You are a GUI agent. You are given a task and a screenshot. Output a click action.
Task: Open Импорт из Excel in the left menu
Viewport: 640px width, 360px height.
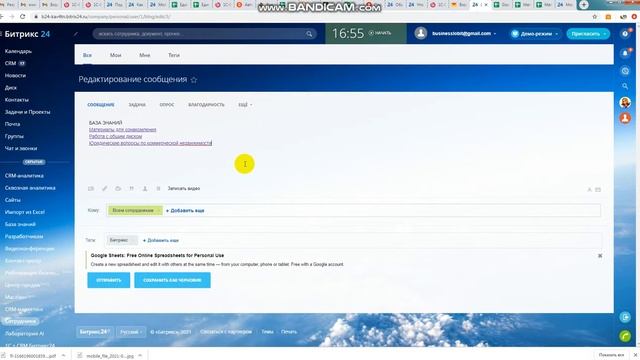[x=24, y=212]
